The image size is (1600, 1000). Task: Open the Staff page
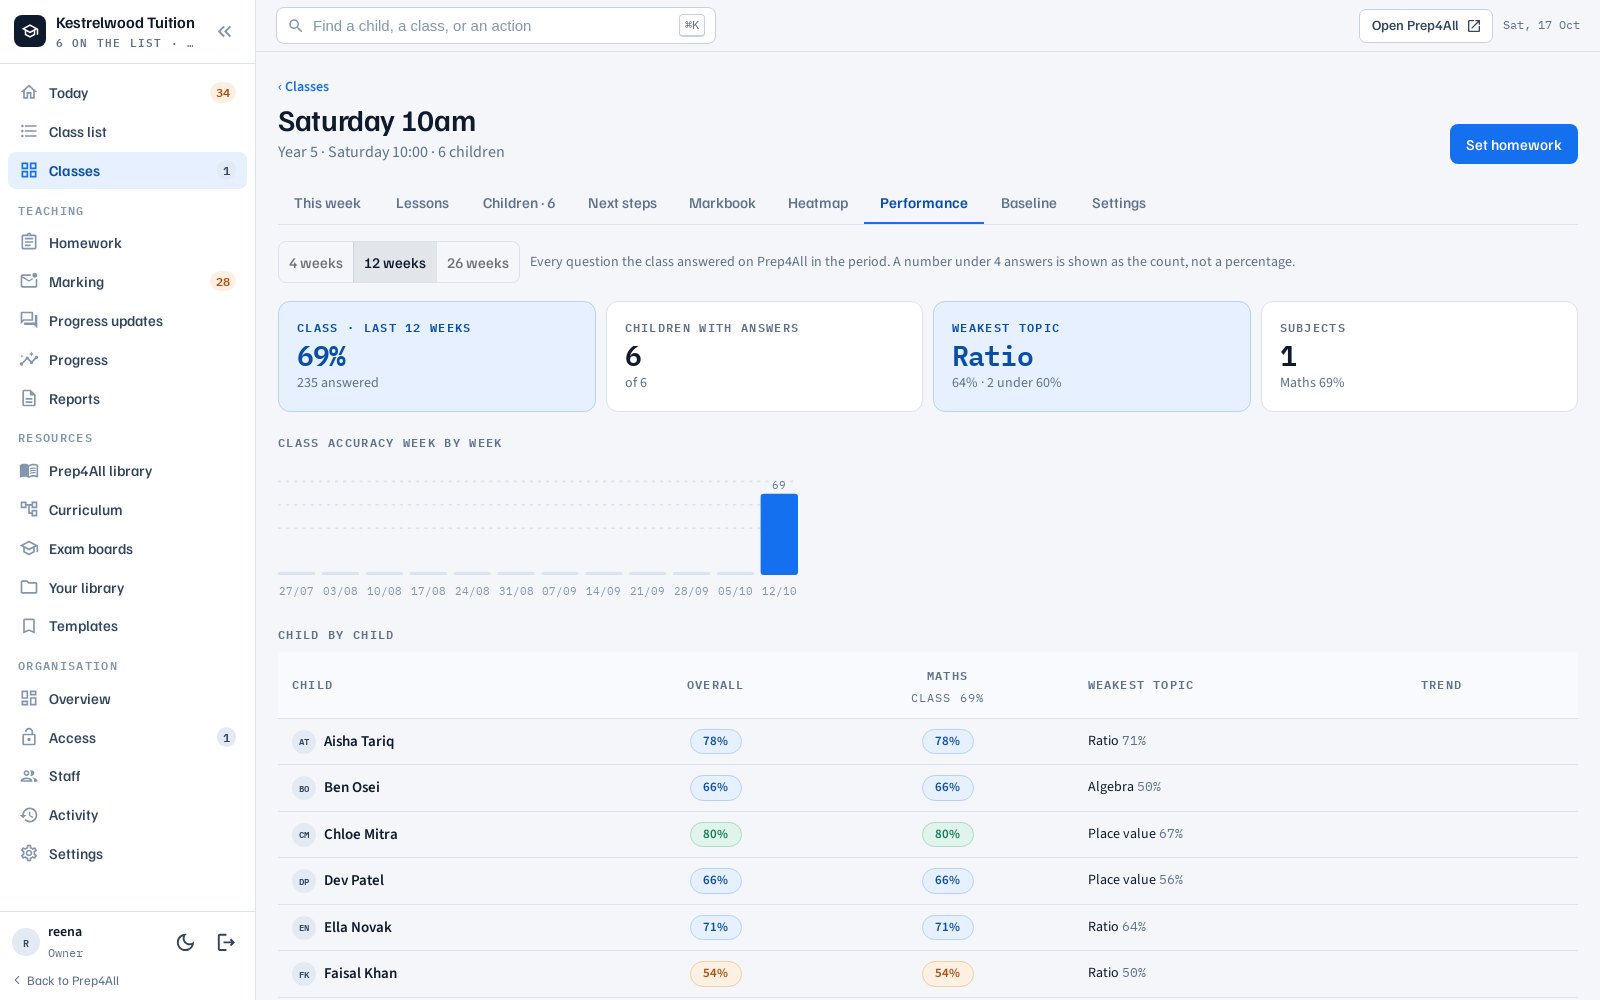[127, 776]
